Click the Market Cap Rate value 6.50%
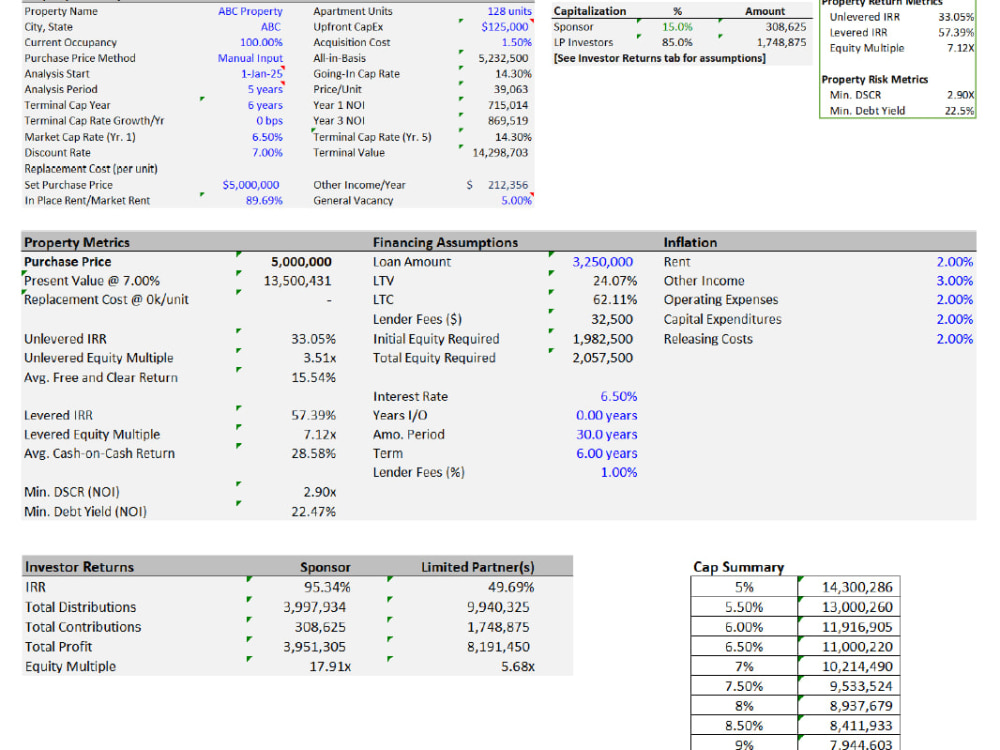Image resolution: width=1000 pixels, height=750 pixels. point(267,137)
